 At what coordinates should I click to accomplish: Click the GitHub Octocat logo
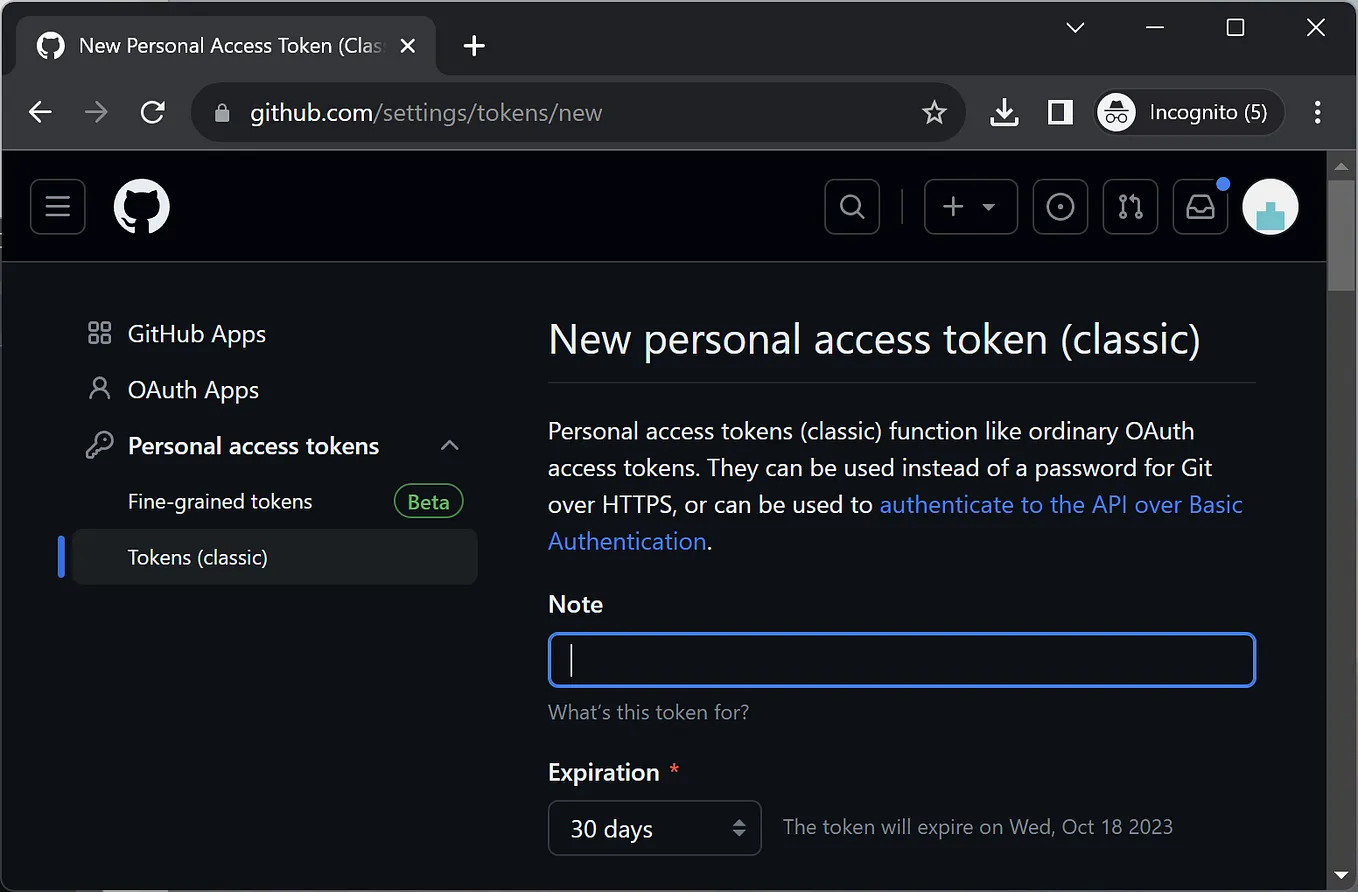pyautogui.click(x=142, y=207)
